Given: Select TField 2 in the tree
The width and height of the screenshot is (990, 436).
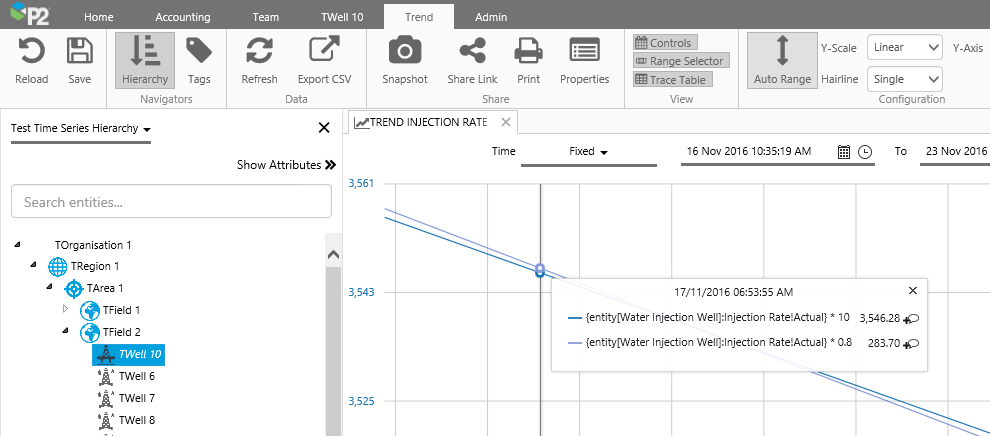Looking at the screenshot, I should [x=121, y=332].
